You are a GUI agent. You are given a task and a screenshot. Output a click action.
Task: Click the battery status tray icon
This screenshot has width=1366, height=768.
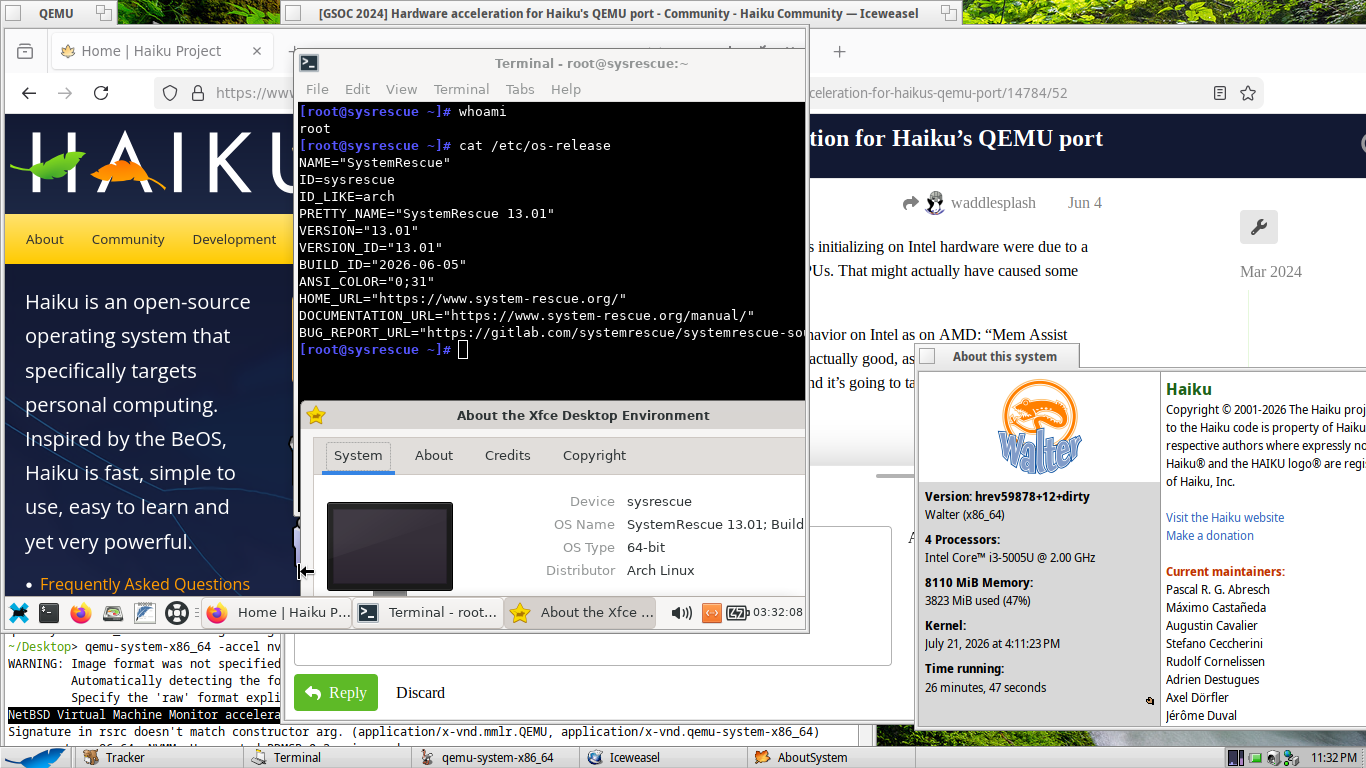coord(738,613)
